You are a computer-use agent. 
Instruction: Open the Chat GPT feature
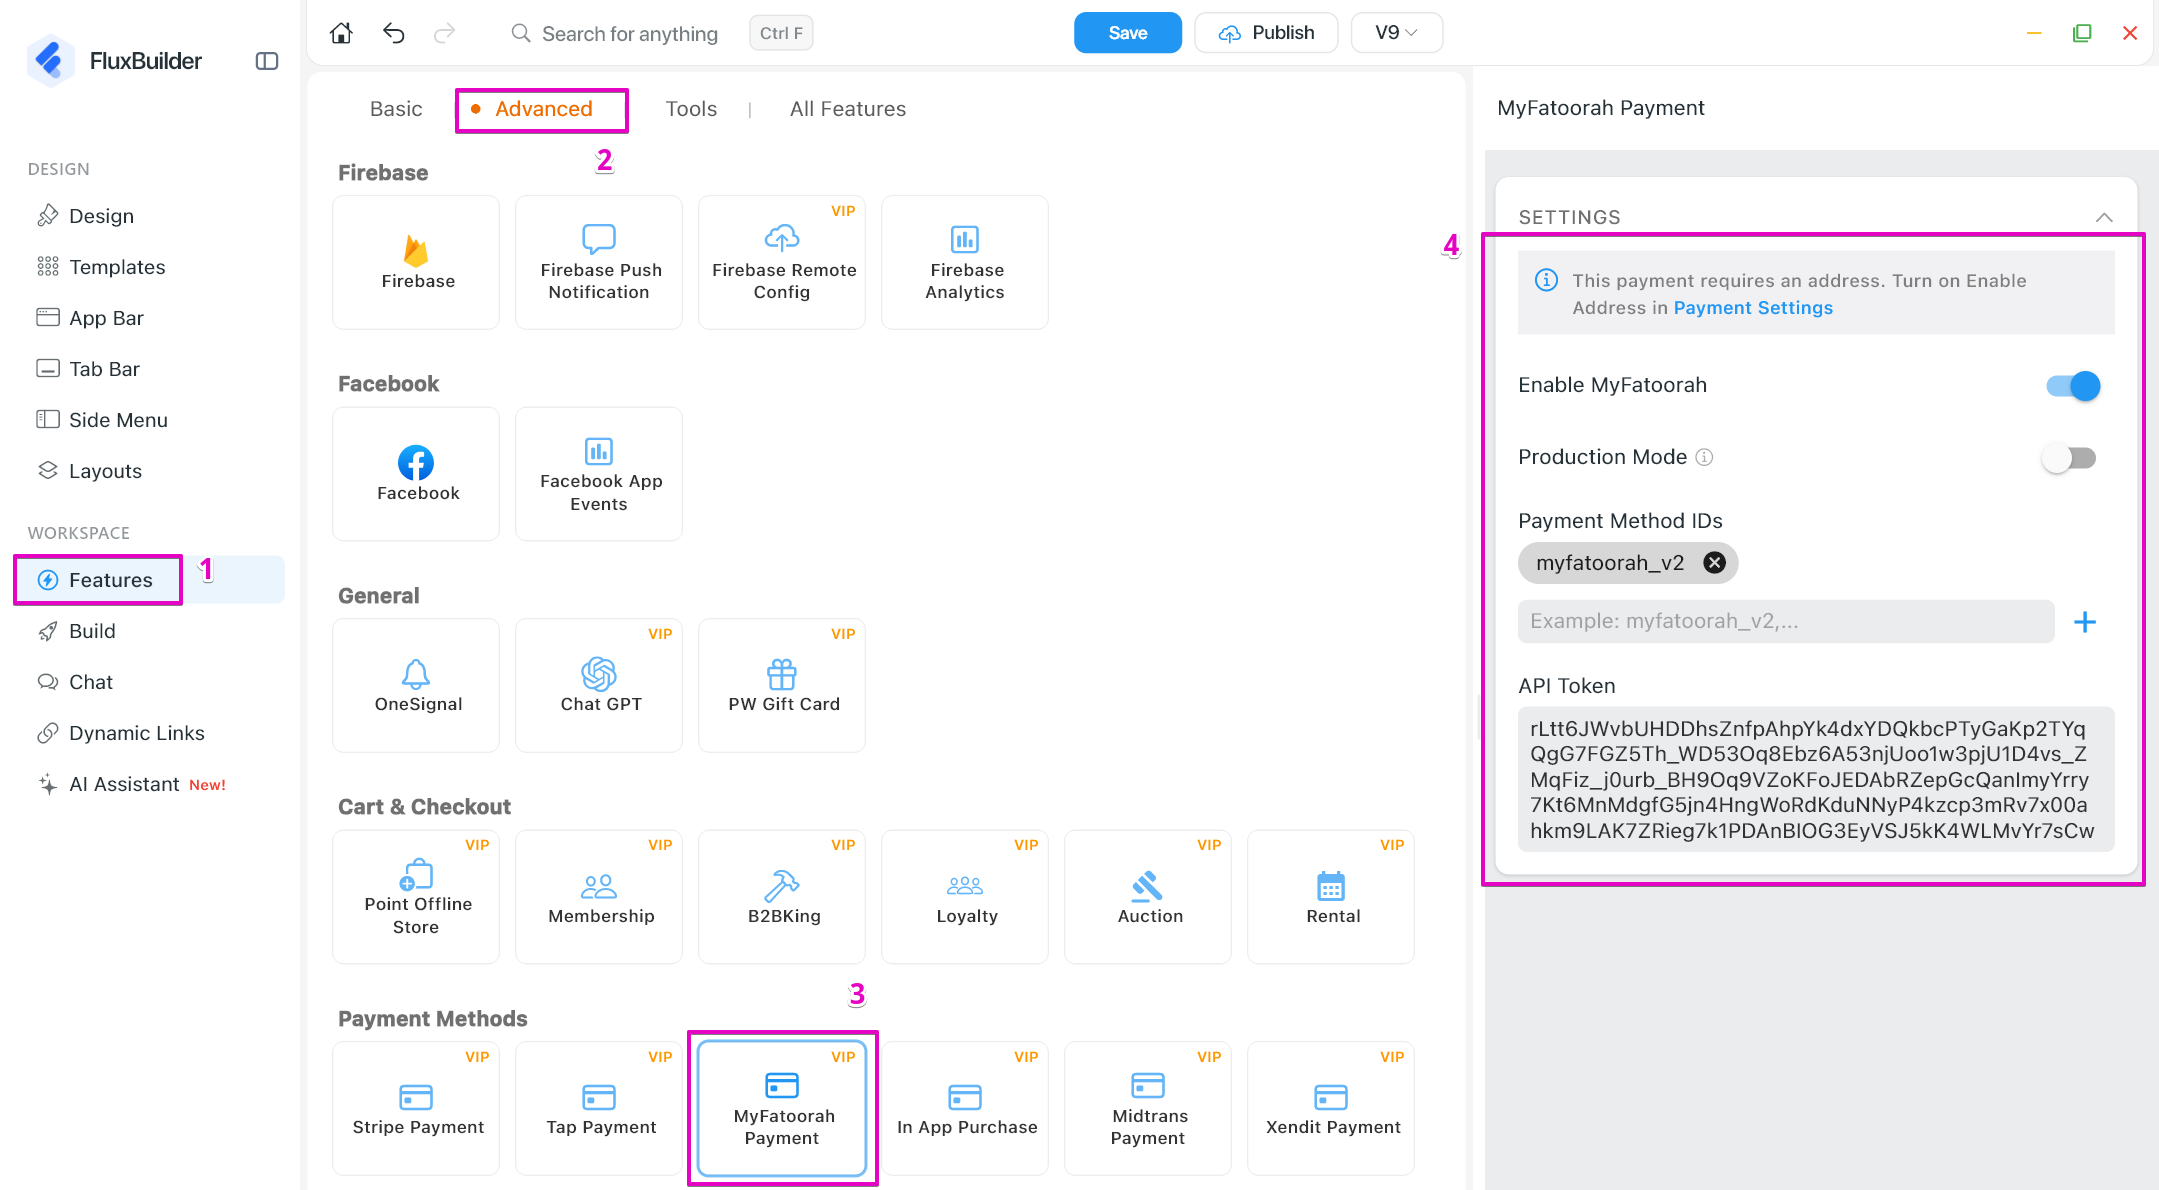(599, 685)
